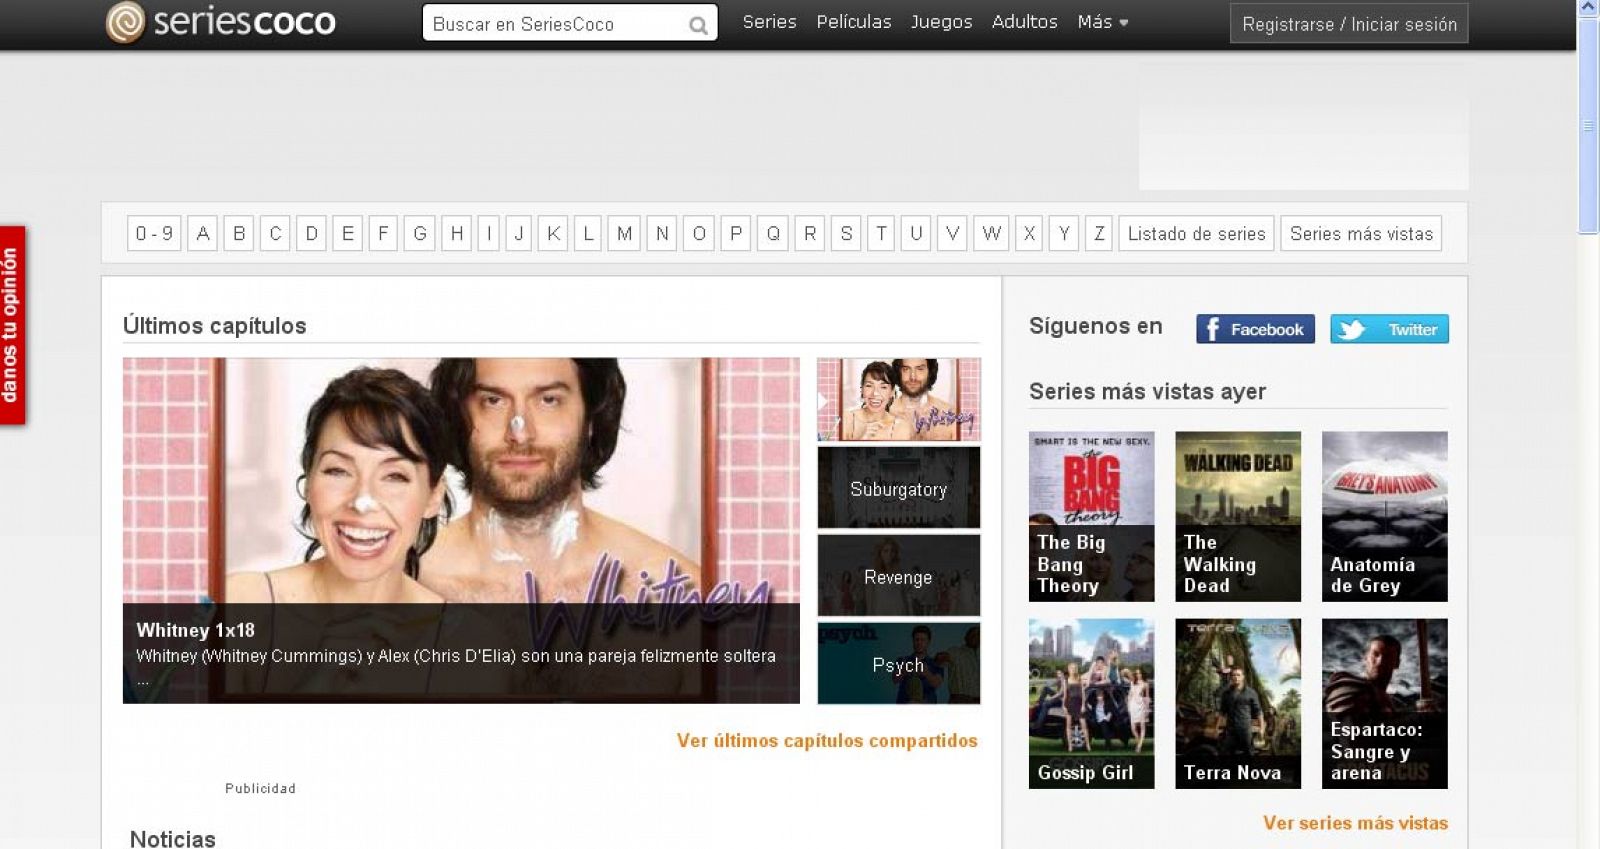Open the danos tu opinión feedback tab

click(12, 325)
